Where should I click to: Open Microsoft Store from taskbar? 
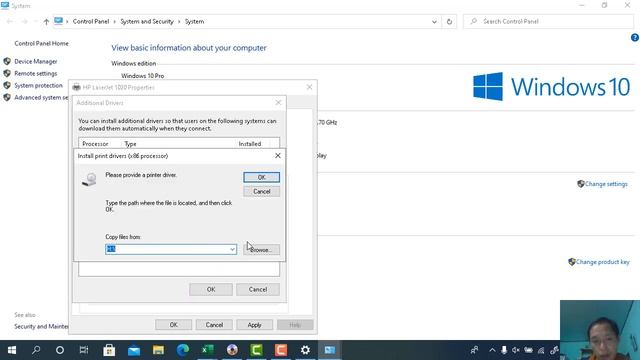(109, 350)
